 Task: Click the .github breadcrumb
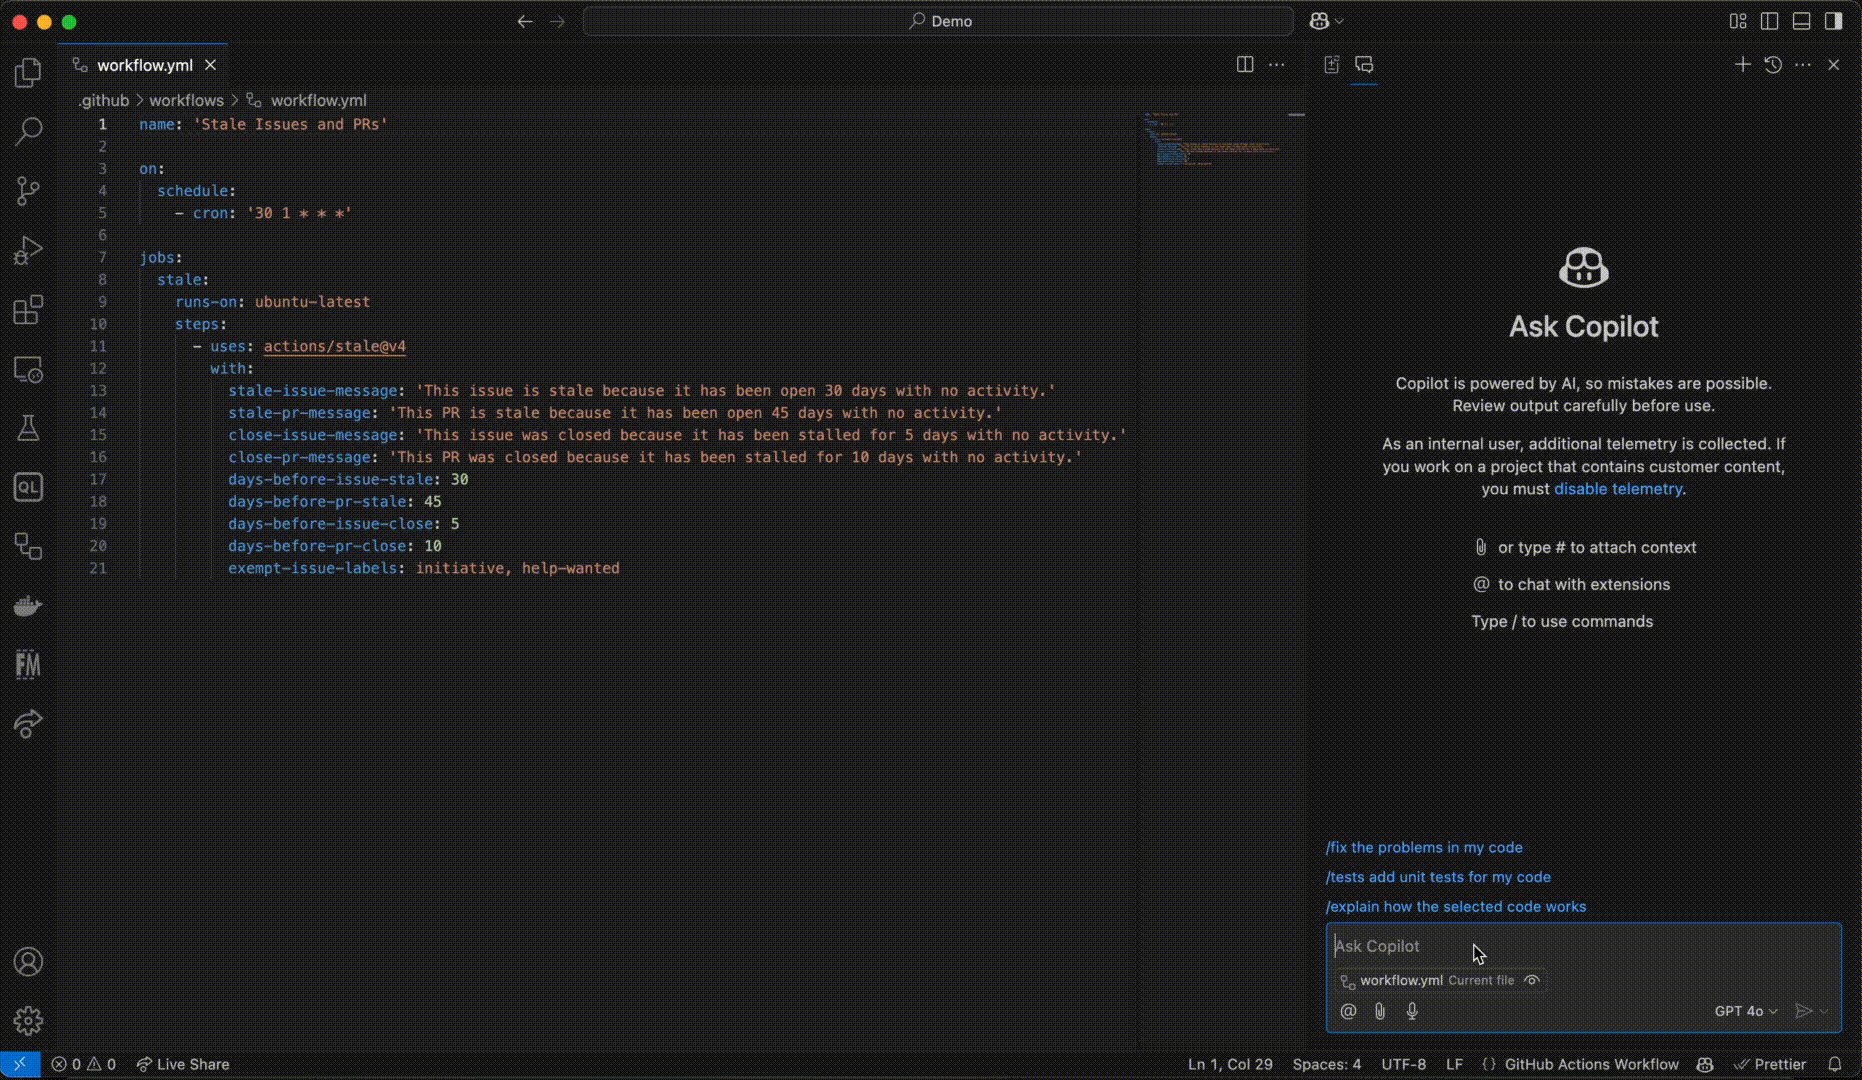click(104, 100)
